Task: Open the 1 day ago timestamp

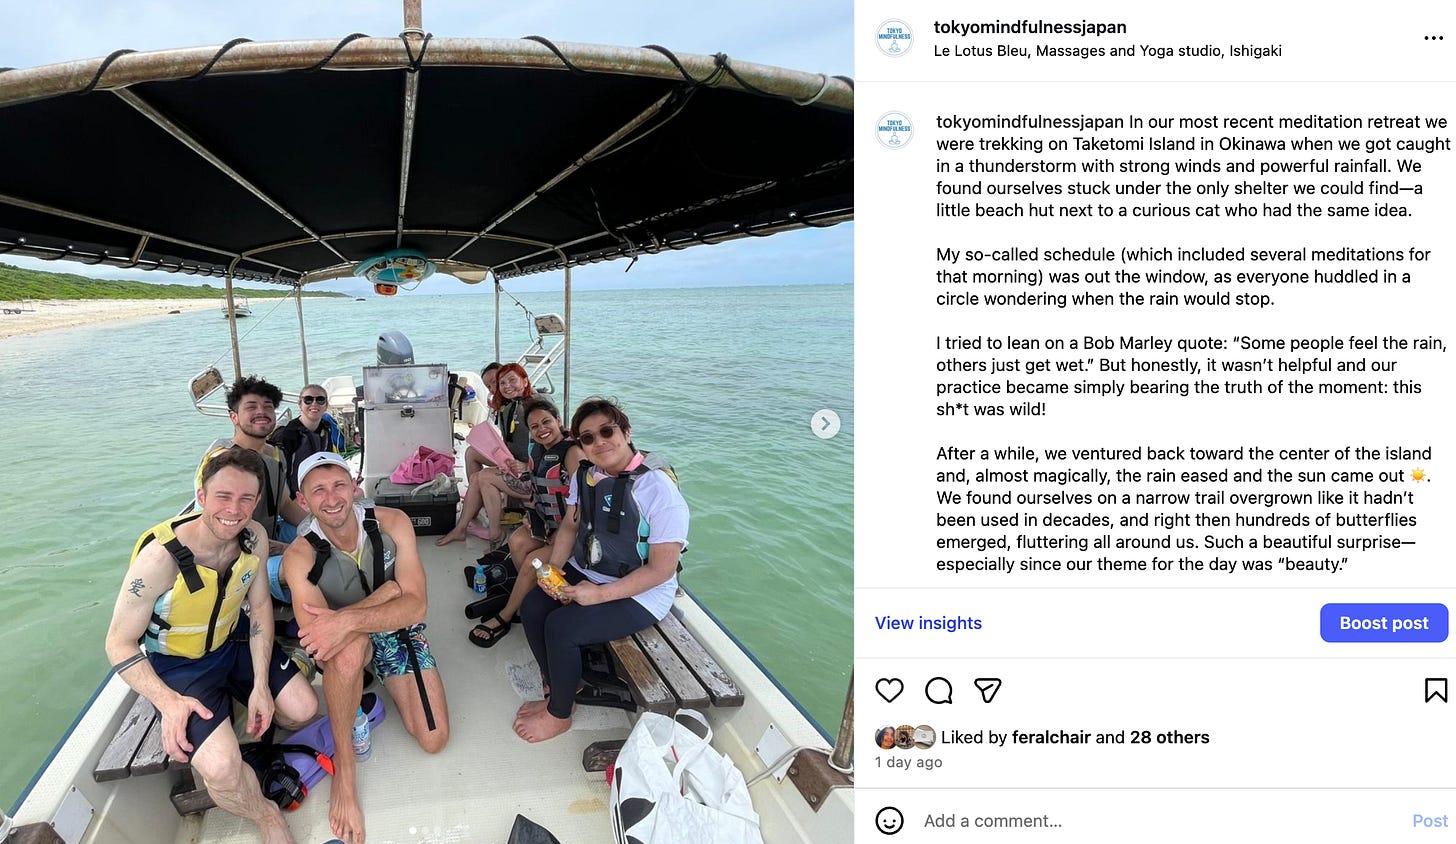Action: [x=909, y=762]
